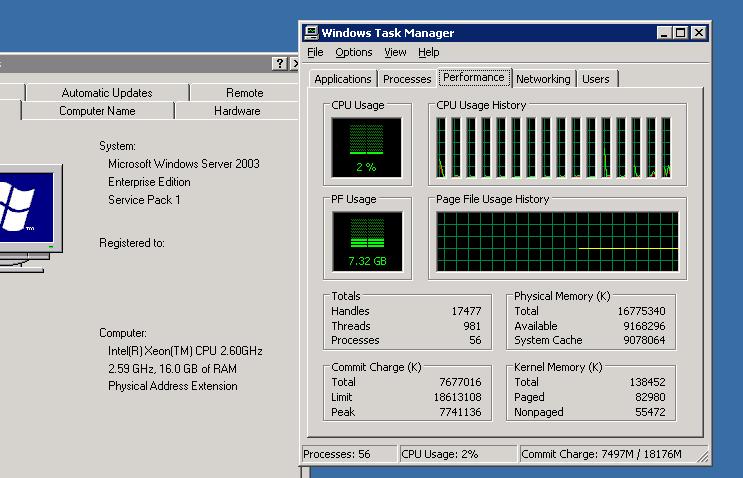743x478 pixels.
Task: Switch to the Applications tab
Action: [343, 79]
